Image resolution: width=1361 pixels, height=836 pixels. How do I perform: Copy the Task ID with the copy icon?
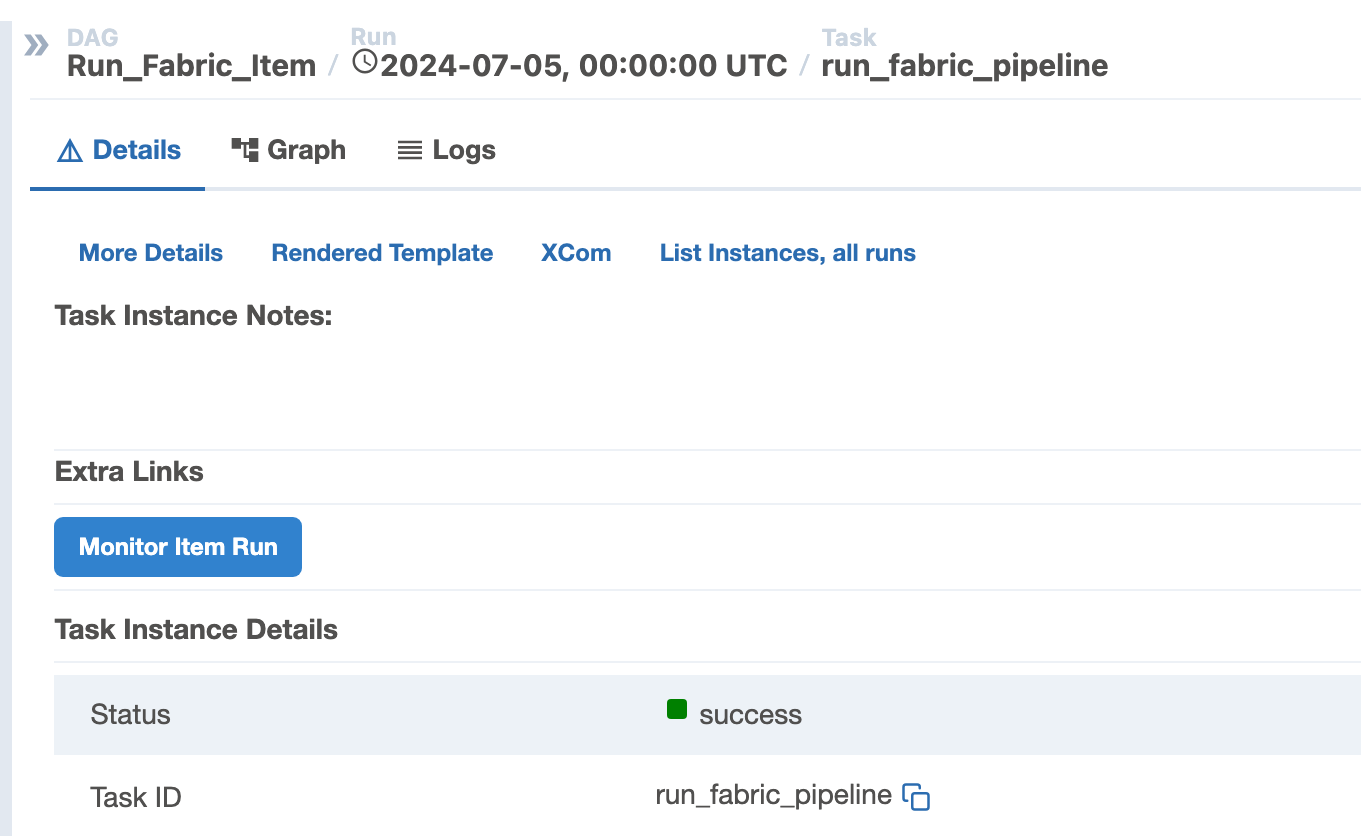916,796
